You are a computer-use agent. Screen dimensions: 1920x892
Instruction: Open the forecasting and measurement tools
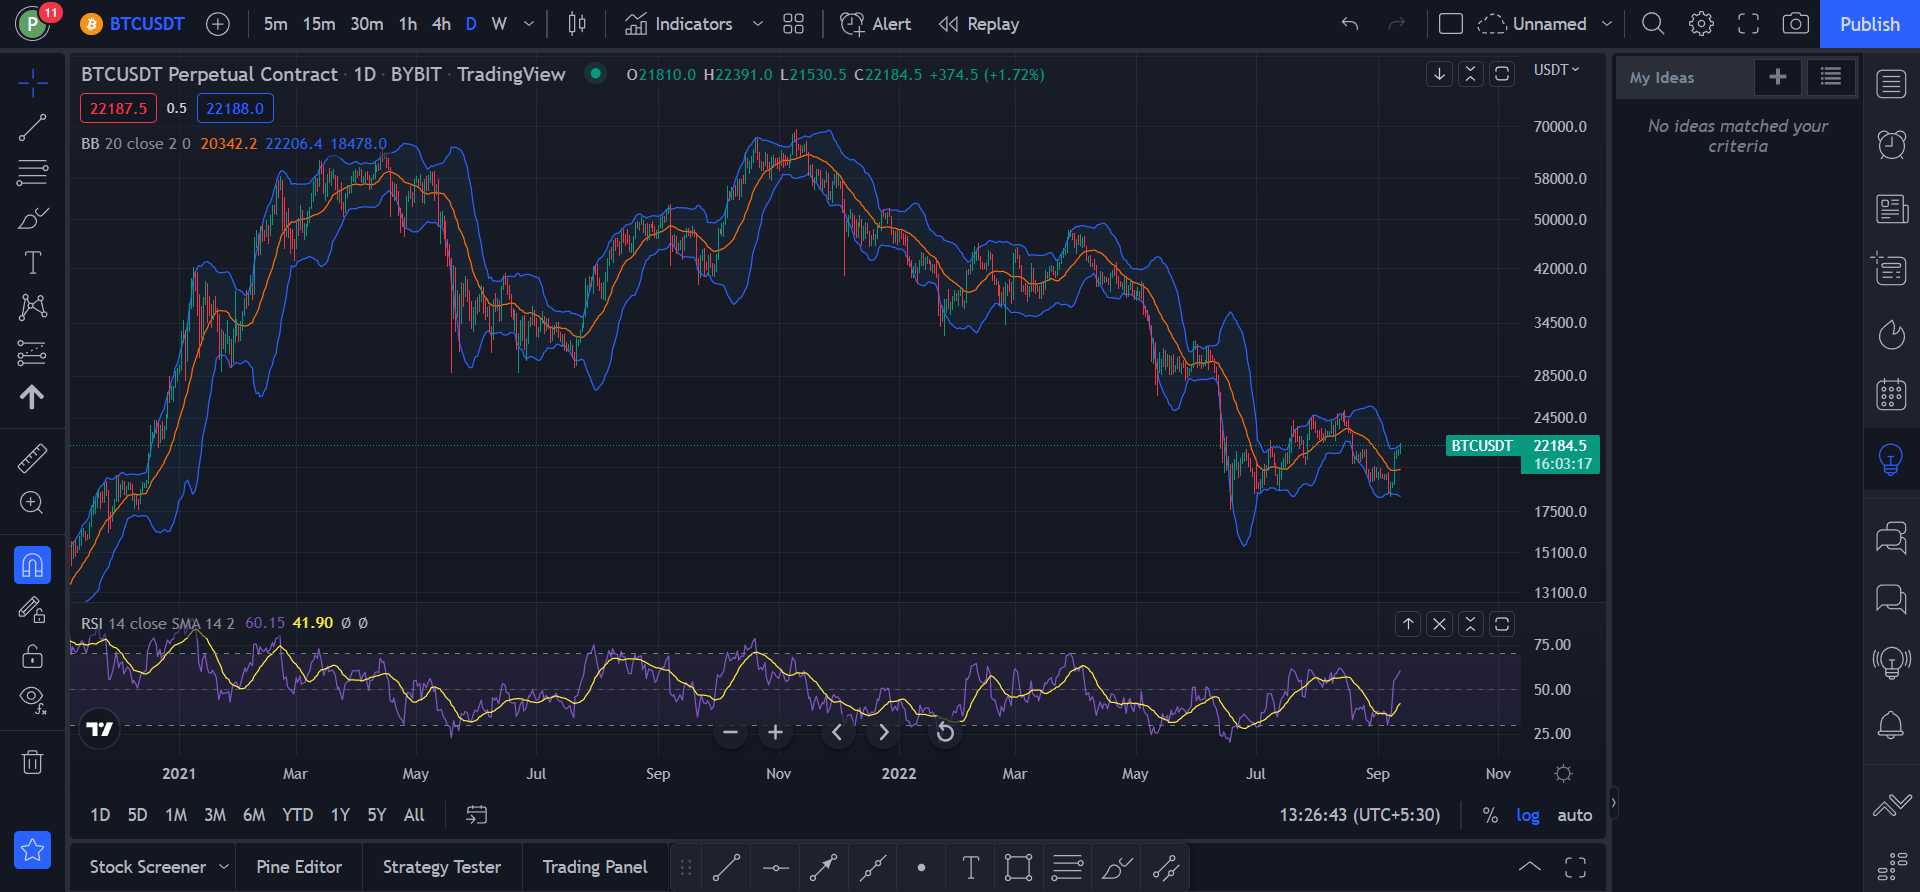click(32, 352)
